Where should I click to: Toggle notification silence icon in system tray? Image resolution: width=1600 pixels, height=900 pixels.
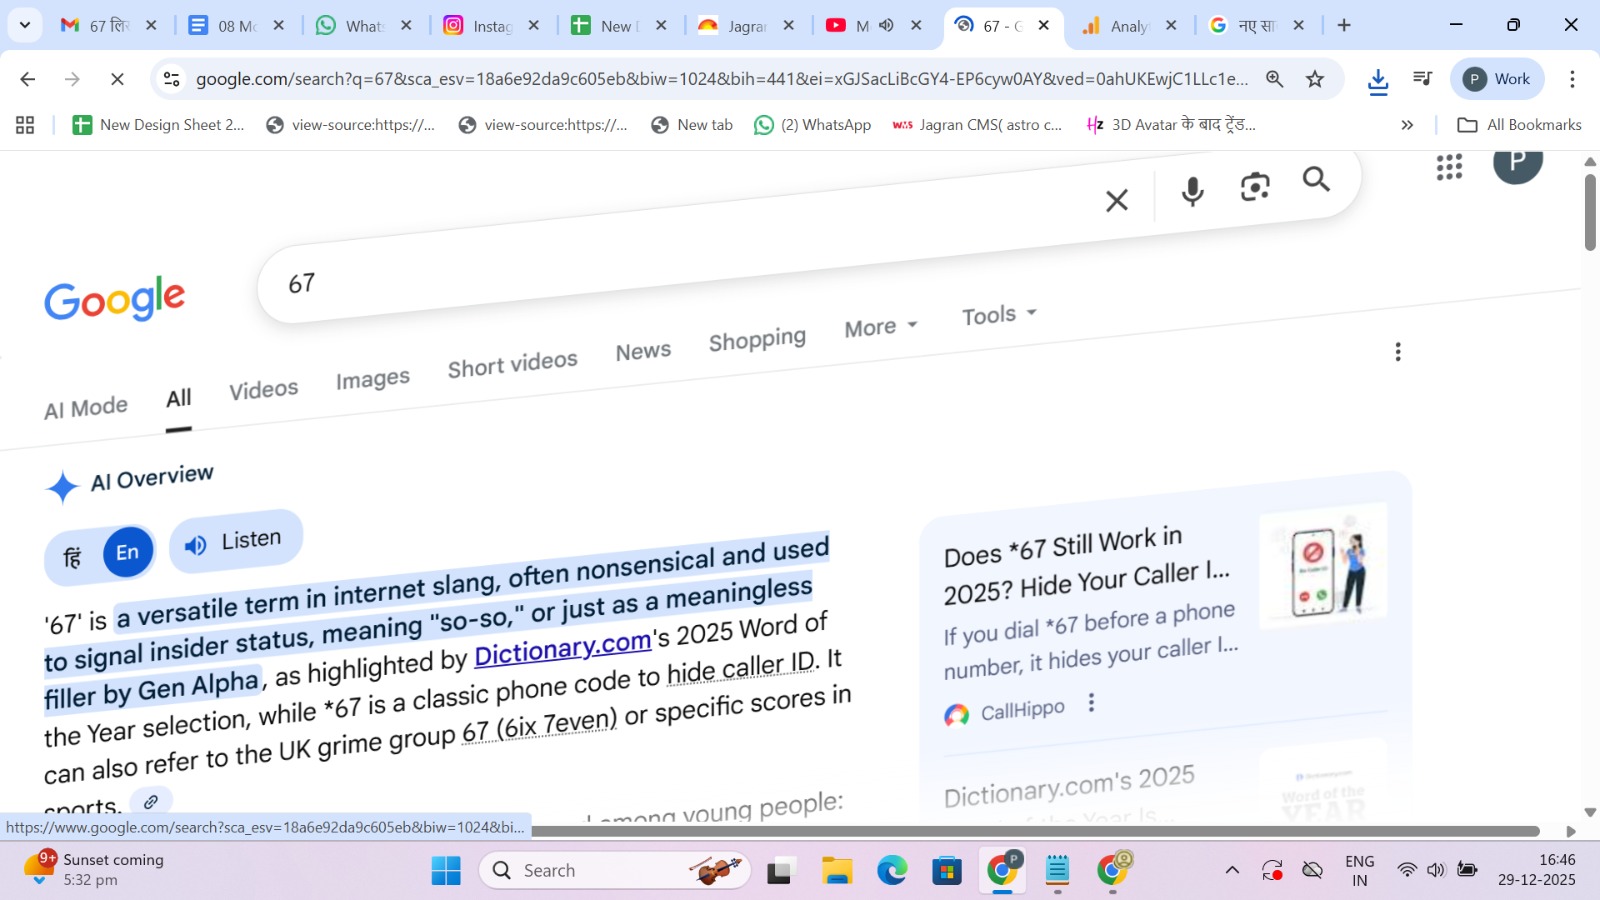[1312, 870]
